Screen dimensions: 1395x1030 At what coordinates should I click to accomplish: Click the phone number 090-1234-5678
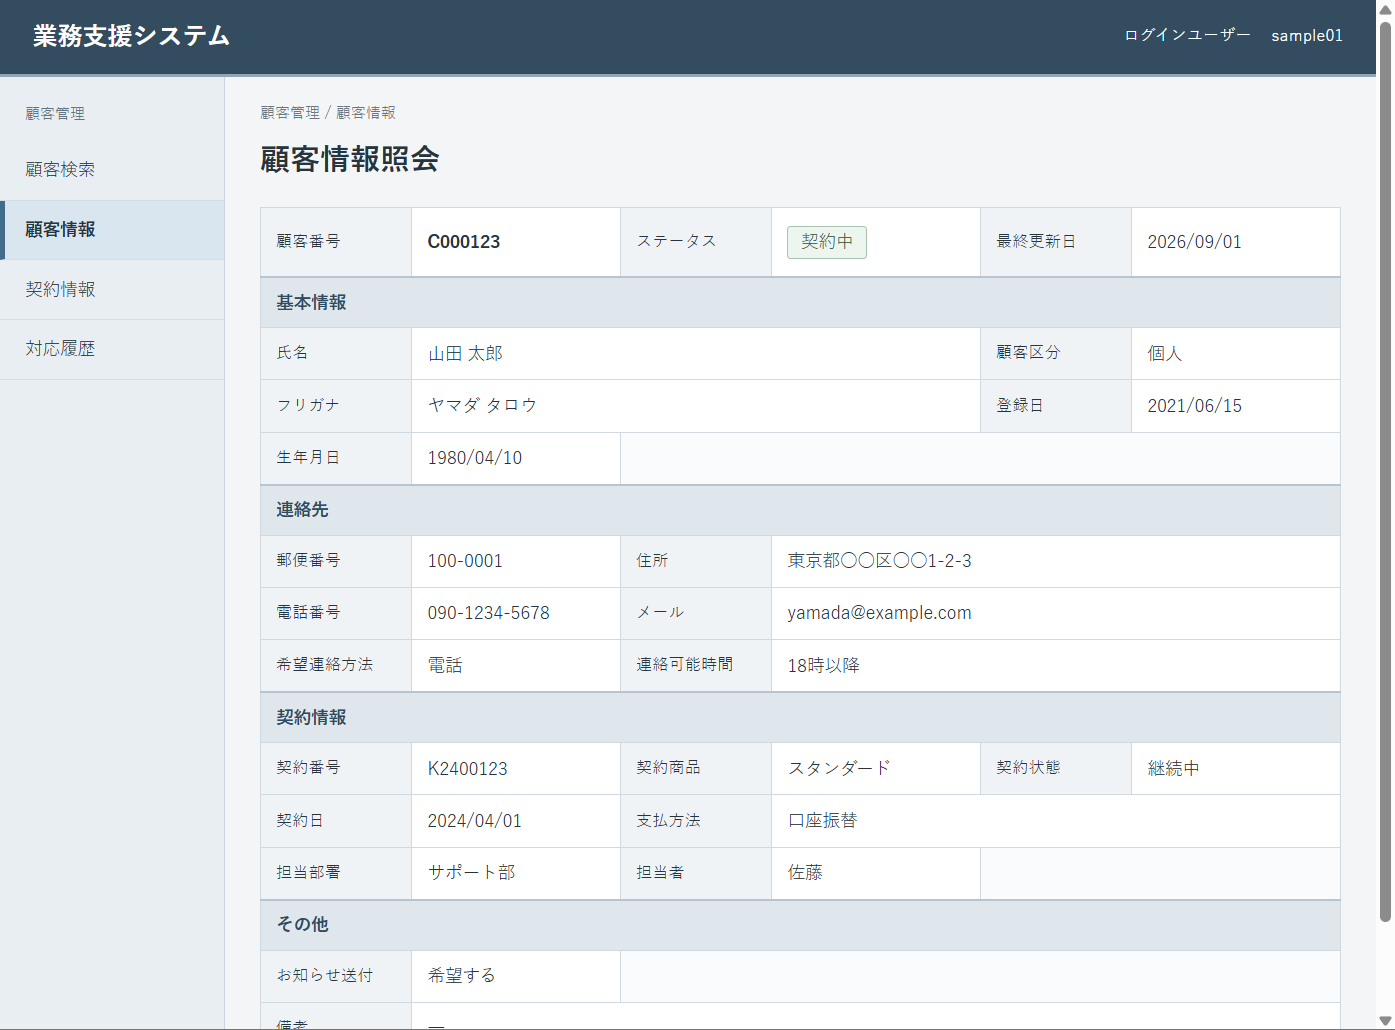pos(488,613)
